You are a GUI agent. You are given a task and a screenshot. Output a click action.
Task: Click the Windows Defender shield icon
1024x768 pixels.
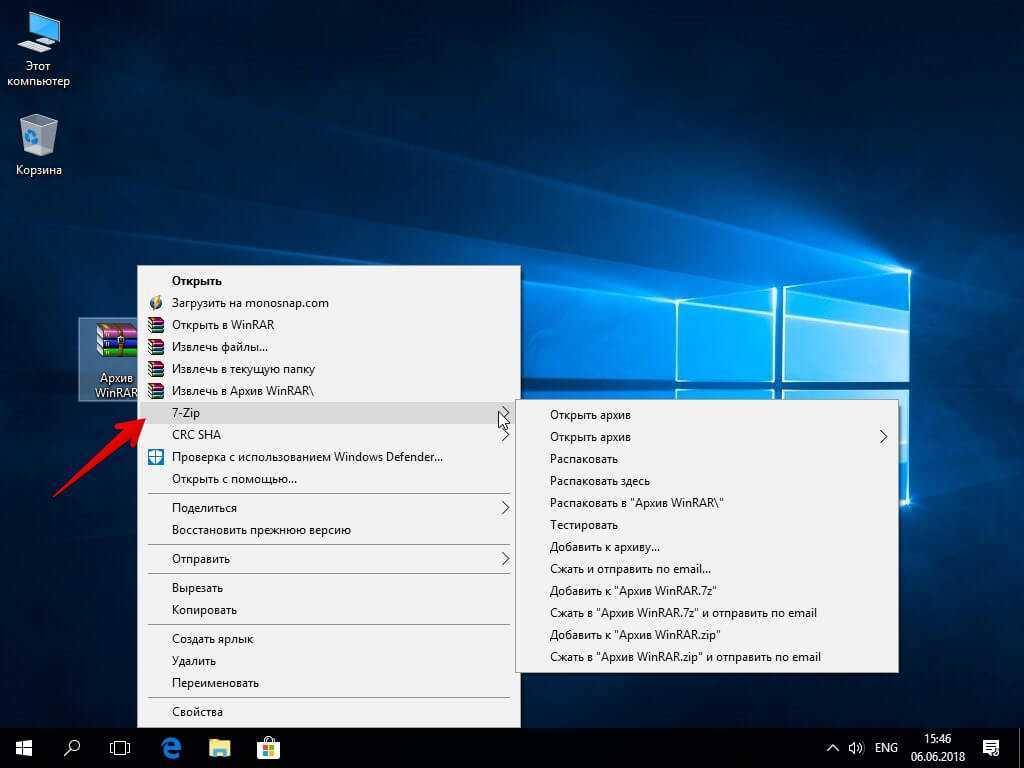click(x=155, y=457)
